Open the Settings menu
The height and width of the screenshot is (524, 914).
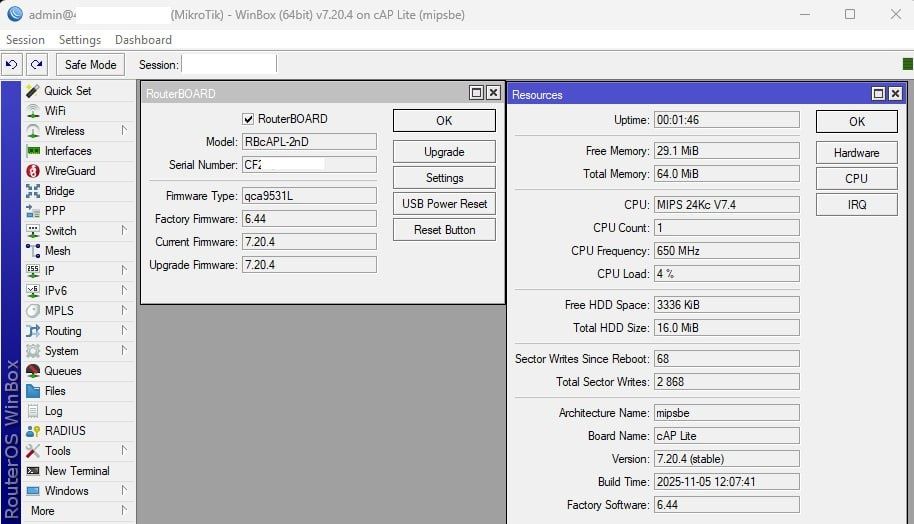pos(80,40)
